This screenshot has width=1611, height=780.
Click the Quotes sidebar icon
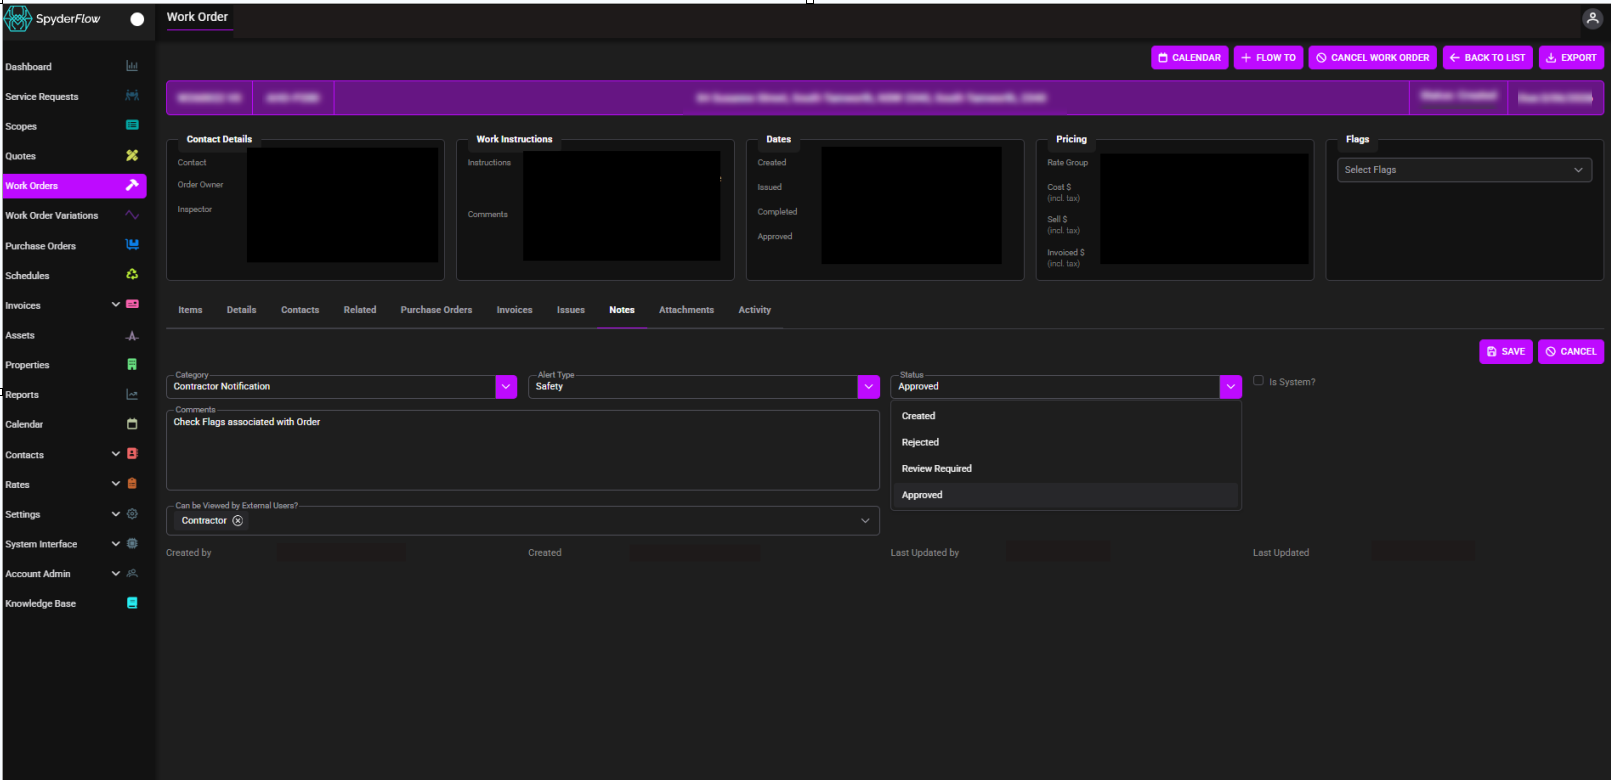132,155
